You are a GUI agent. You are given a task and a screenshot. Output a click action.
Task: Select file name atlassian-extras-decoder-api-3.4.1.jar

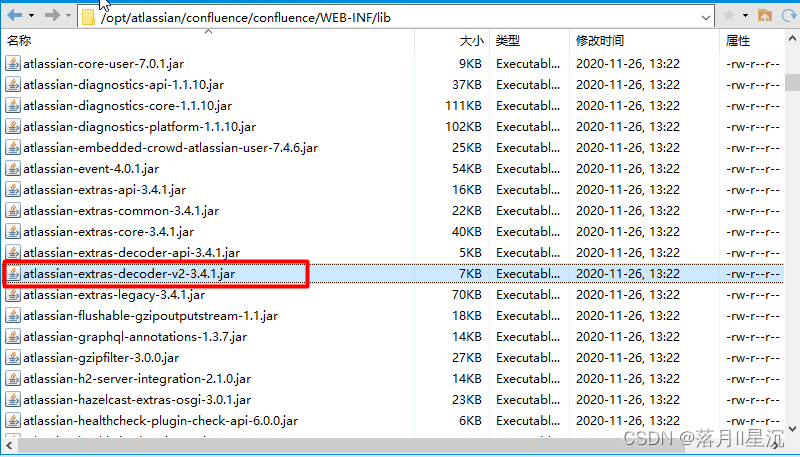[132, 253]
